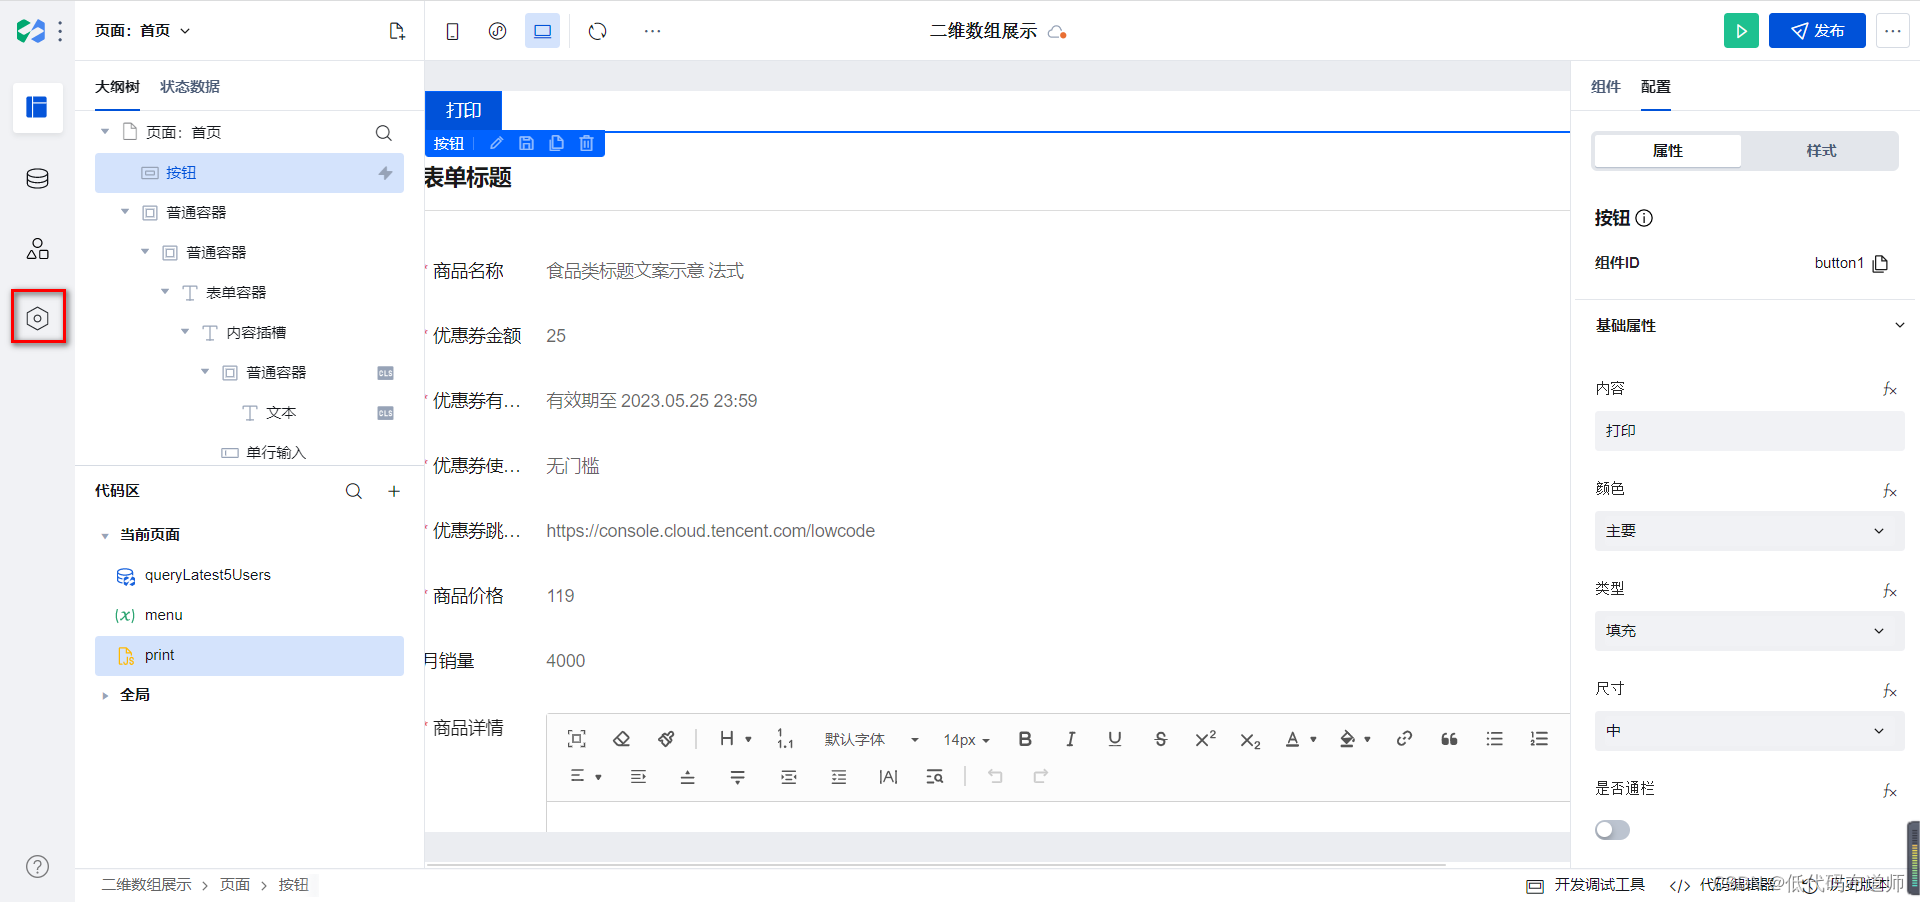This screenshot has height=902, width=1920.
Task: Switch to desktop PC preview
Action: coord(542,31)
